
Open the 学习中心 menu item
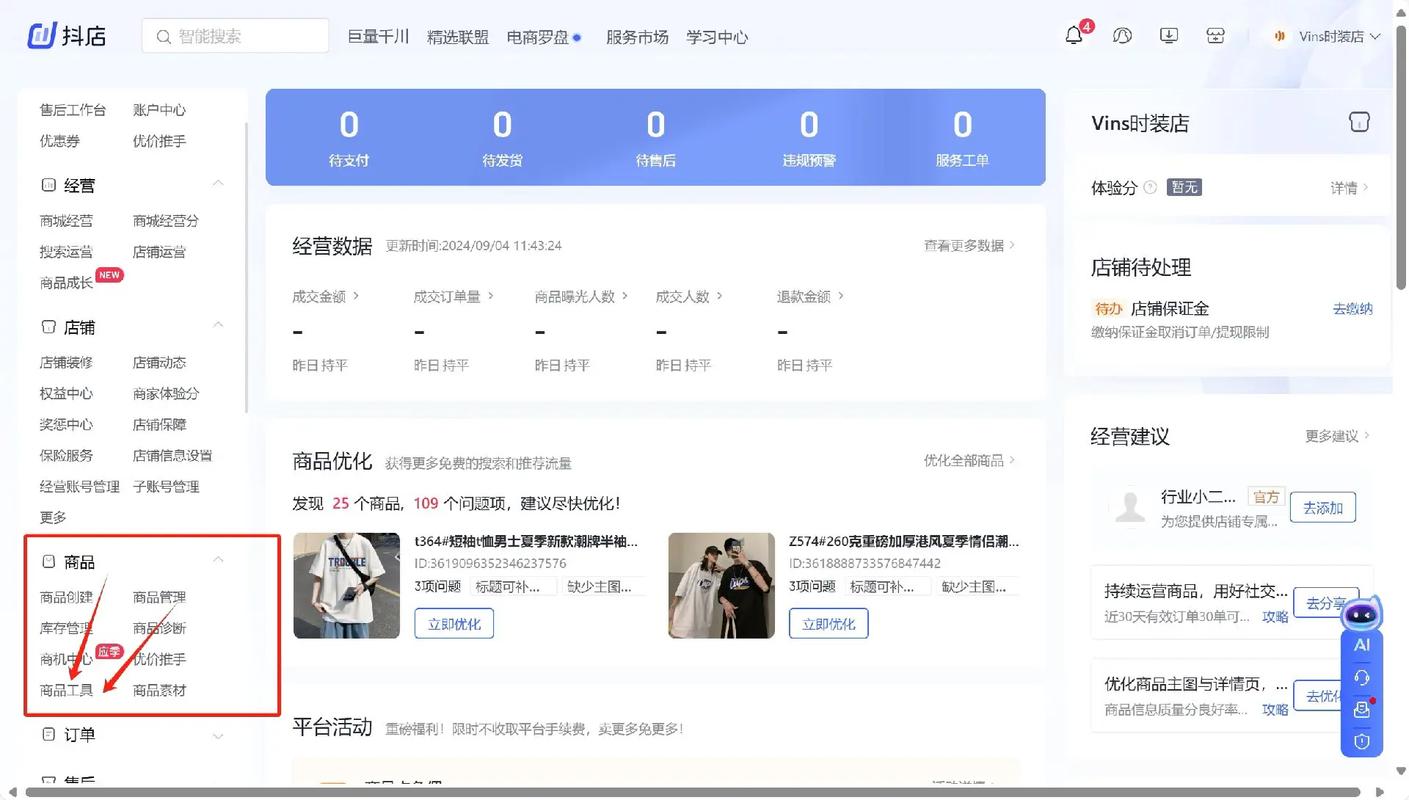tap(716, 36)
